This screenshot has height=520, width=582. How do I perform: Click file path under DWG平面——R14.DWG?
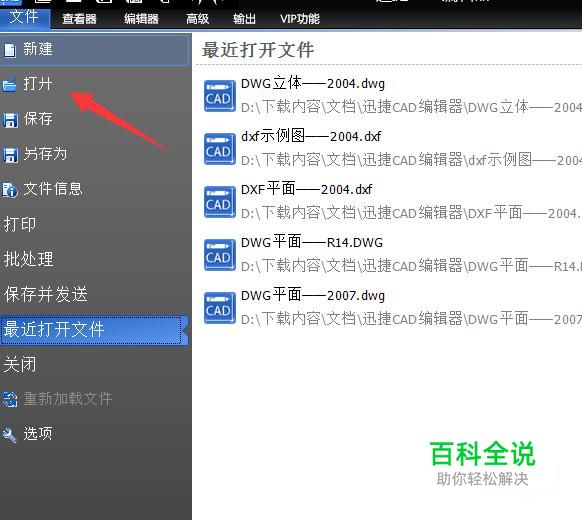pos(411,266)
